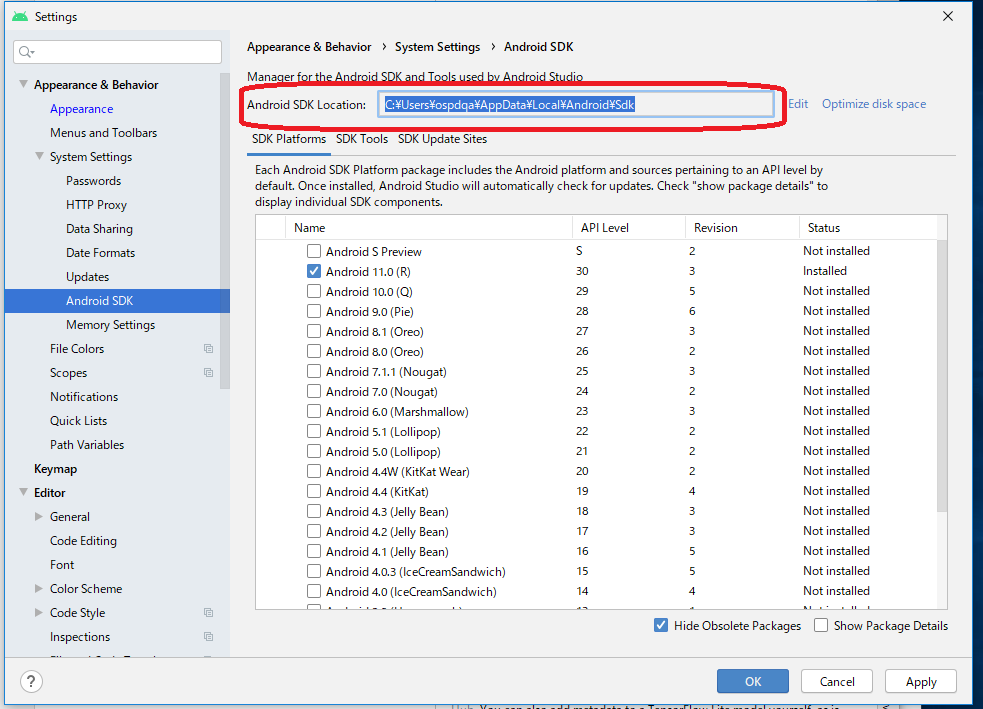Check the Android 8.1 (Oreo) checkbox

[x=313, y=332]
